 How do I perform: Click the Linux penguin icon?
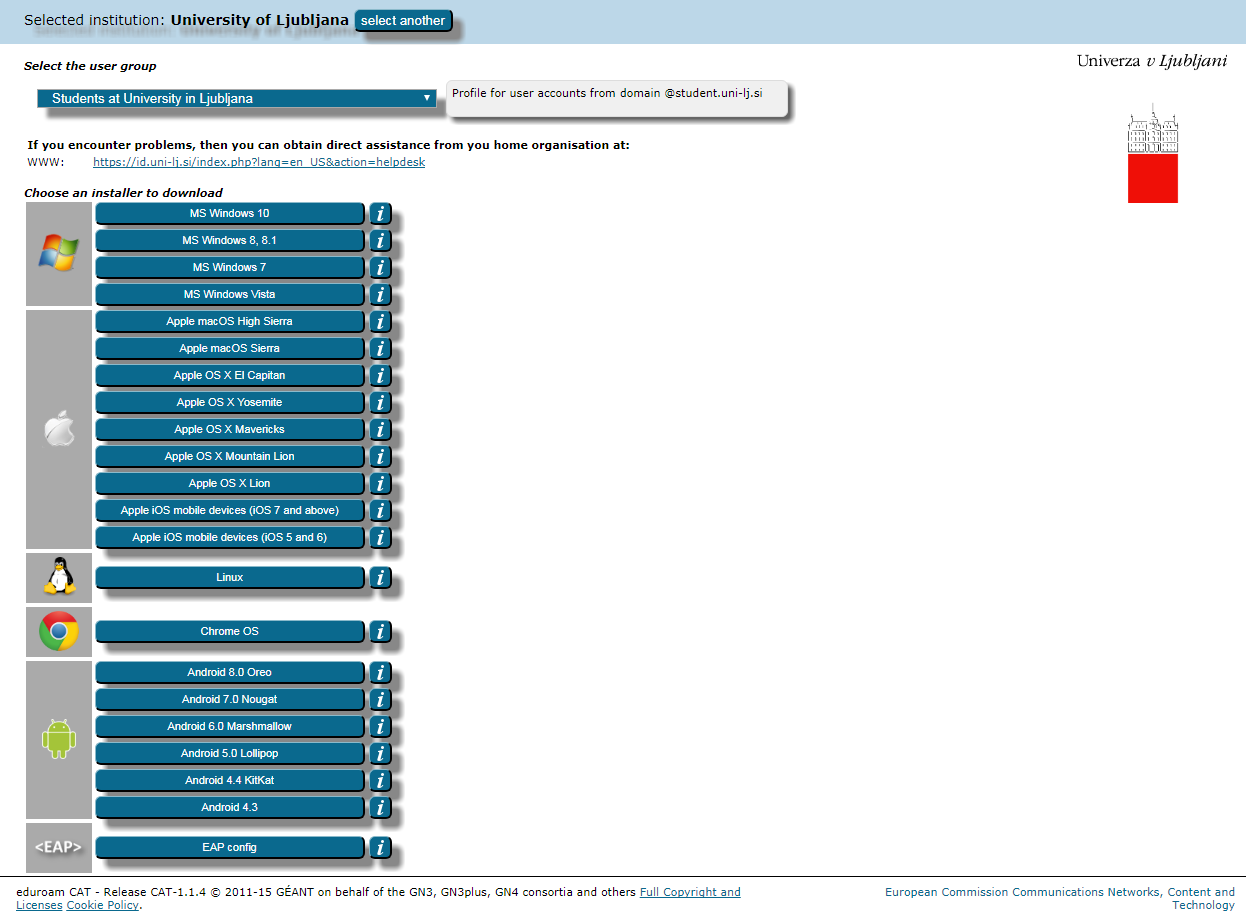pyautogui.click(x=59, y=577)
